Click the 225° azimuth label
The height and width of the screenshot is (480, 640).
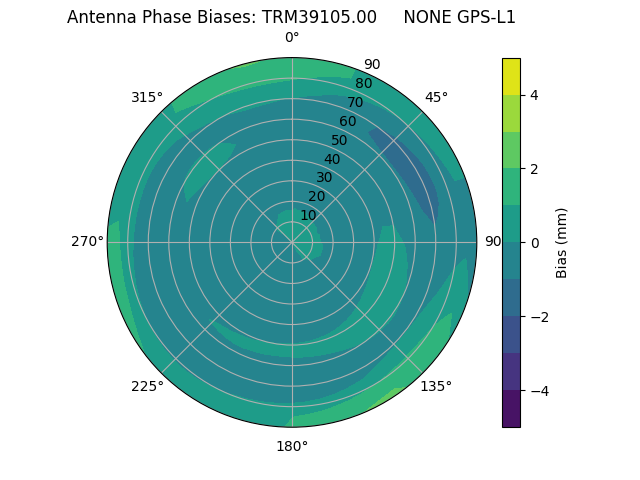(x=147, y=387)
